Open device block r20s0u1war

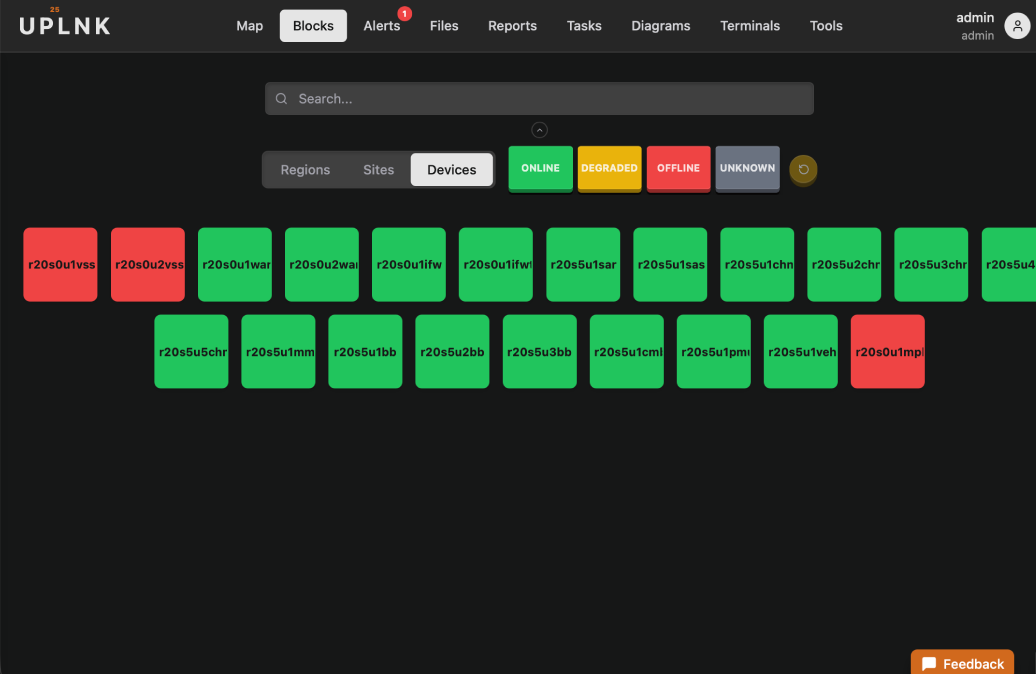pyautogui.click(x=235, y=265)
